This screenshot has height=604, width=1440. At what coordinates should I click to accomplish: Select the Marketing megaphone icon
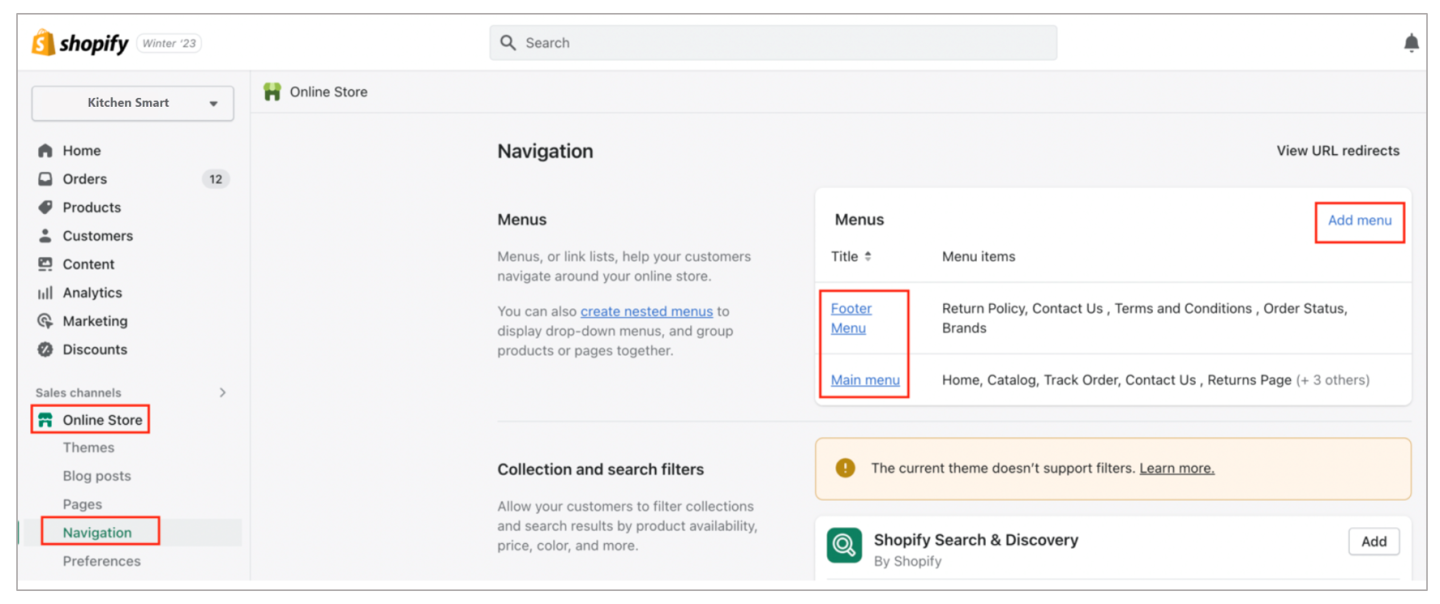(x=42, y=321)
